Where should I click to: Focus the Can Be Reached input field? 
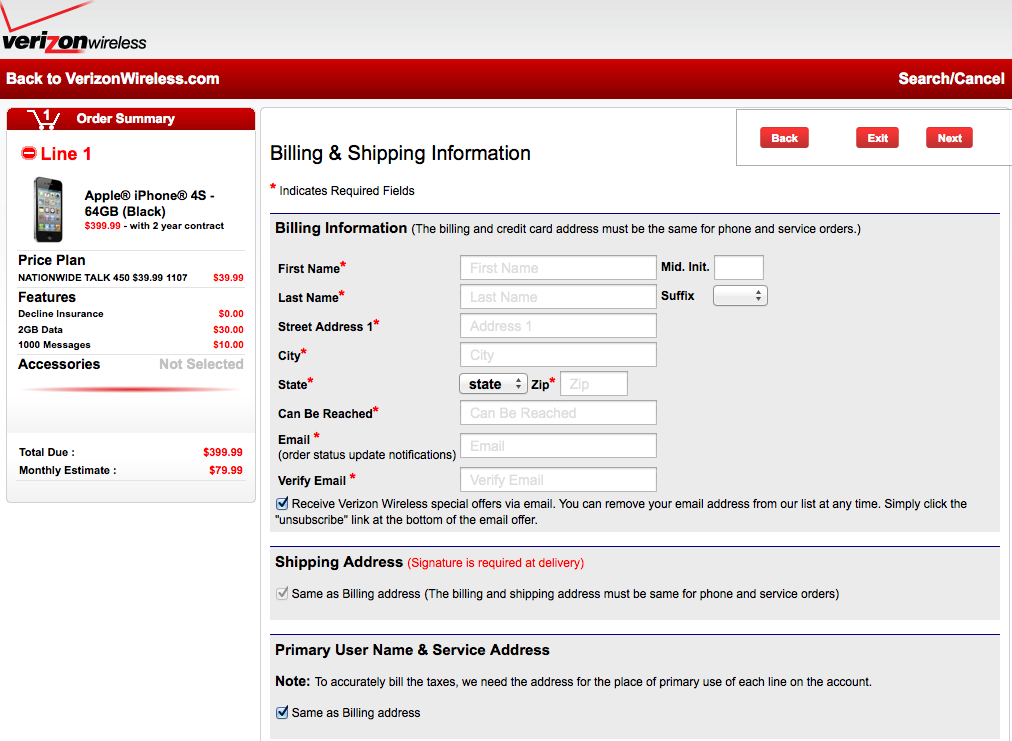(558, 412)
